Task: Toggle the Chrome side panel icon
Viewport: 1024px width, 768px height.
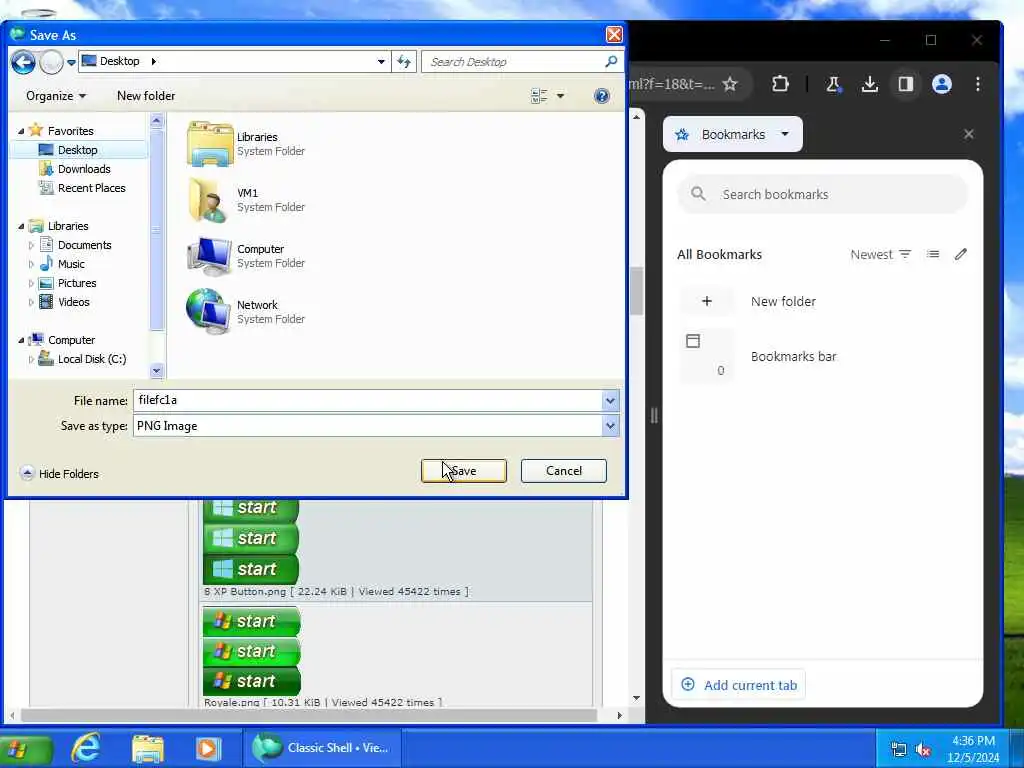Action: tap(905, 84)
